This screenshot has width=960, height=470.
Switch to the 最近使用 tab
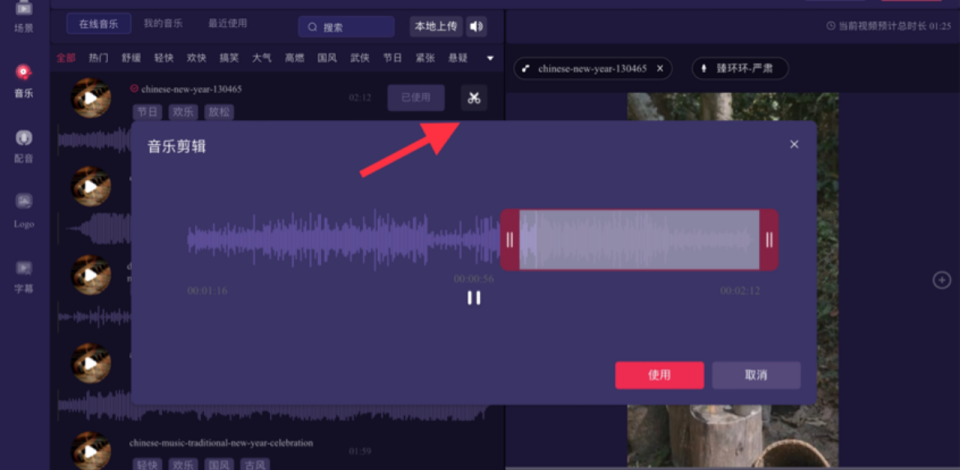click(227, 23)
